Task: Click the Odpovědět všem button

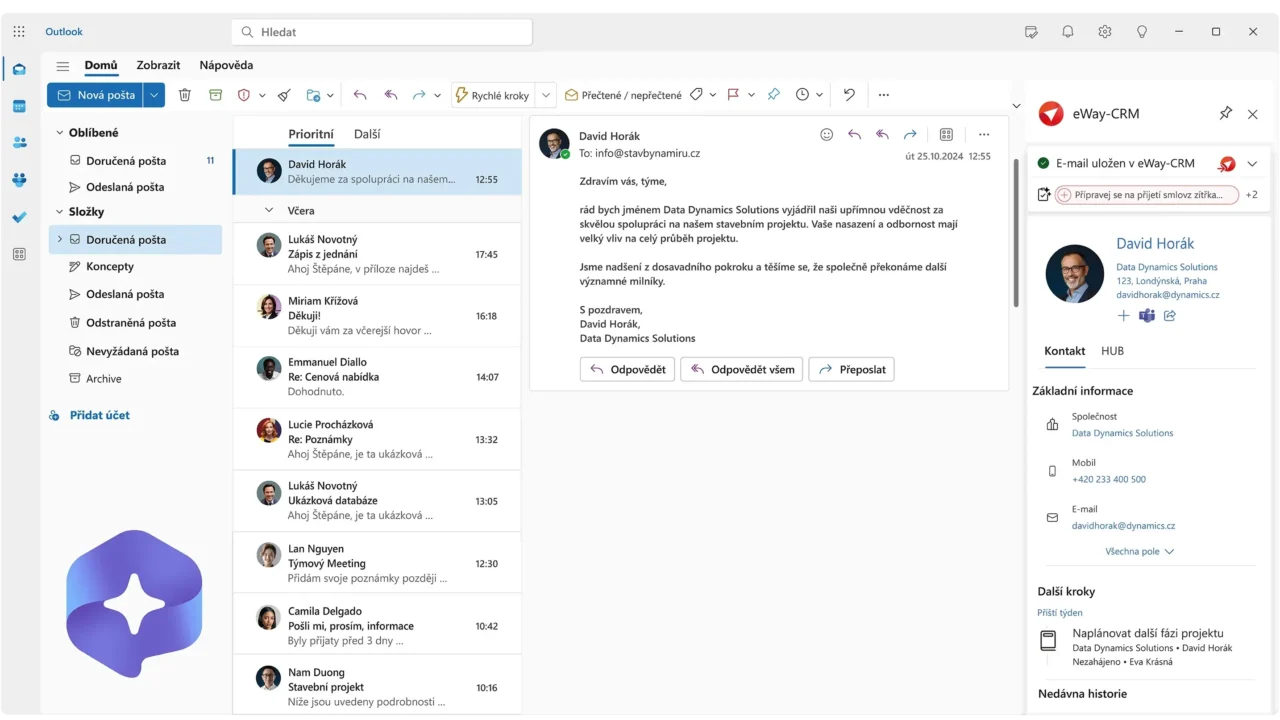Action: coord(742,369)
